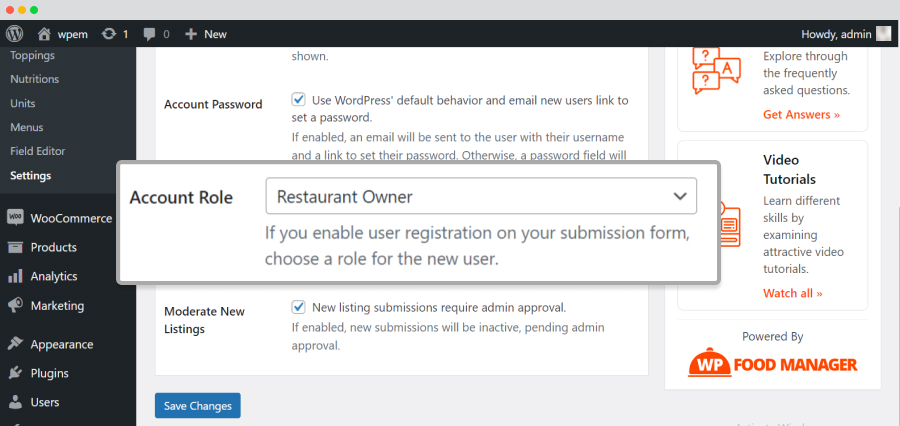
Task: Click the Powered By text
Action: click(x=772, y=337)
